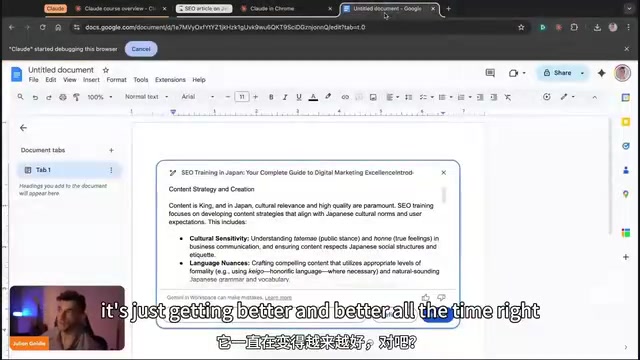Close the document tabs sidebar with back arrow
This screenshot has width=640, height=360.
23,128
